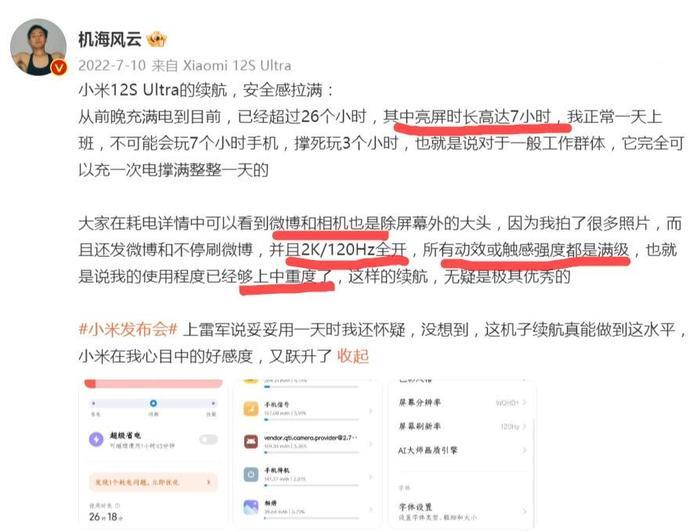Image resolution: width=700 pixels, height=532 pixels.
Task: Expand the 屏幕分辨率 WQHD+ chevron
Action: (525, 403)
